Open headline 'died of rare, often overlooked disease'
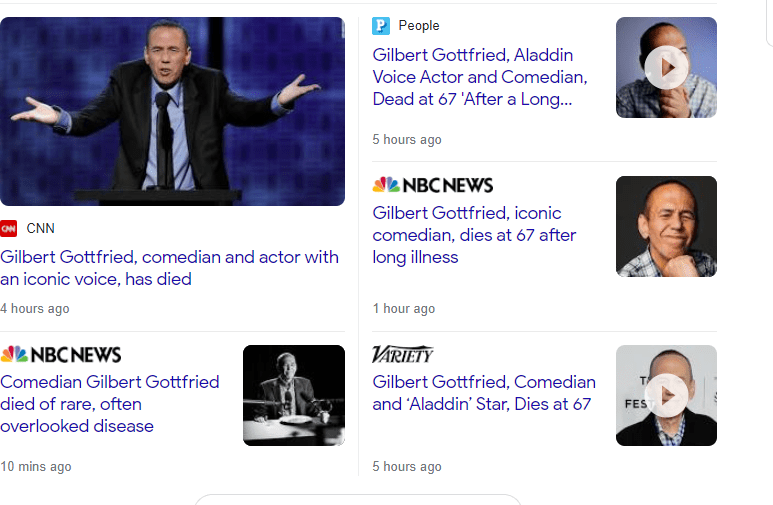 click(x=110, y=404)
